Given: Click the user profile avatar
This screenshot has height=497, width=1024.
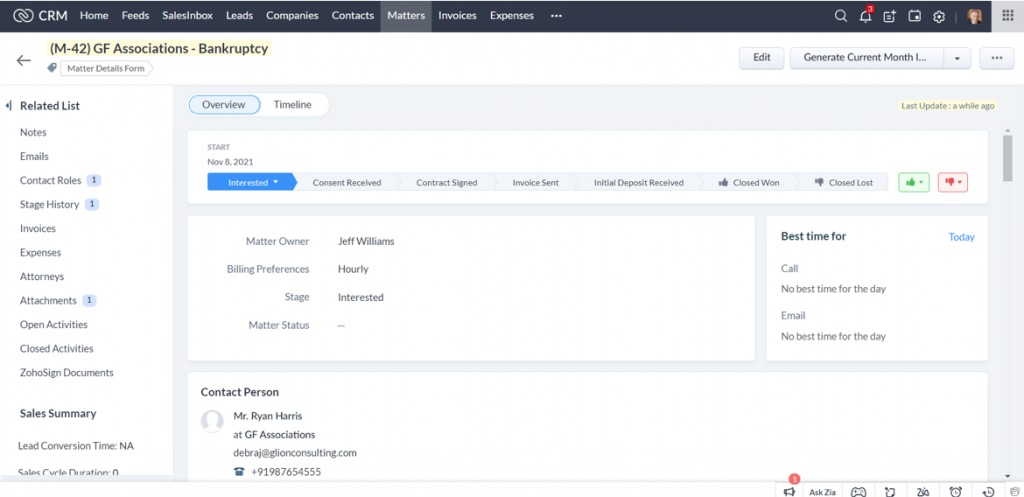Looking at the screenshot, I should tap(974, 16).
